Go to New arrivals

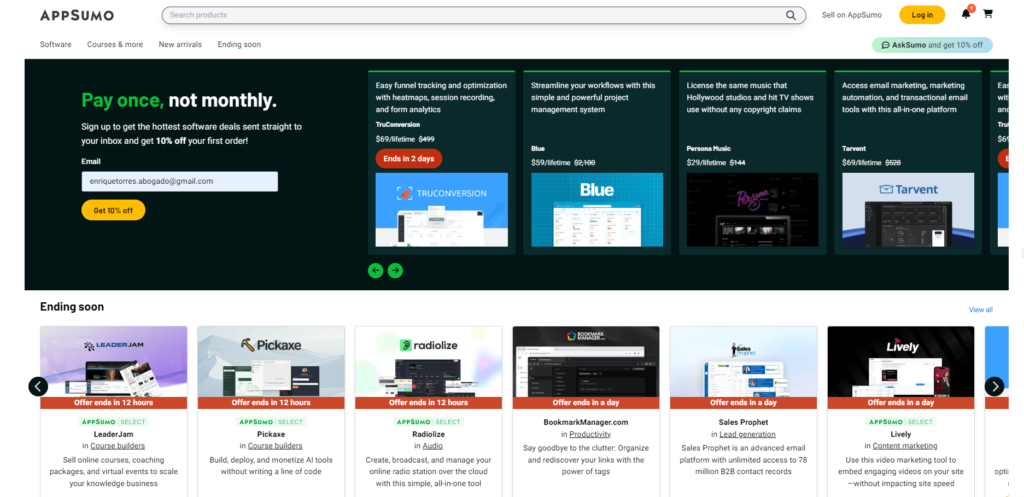tap(180, 44)
